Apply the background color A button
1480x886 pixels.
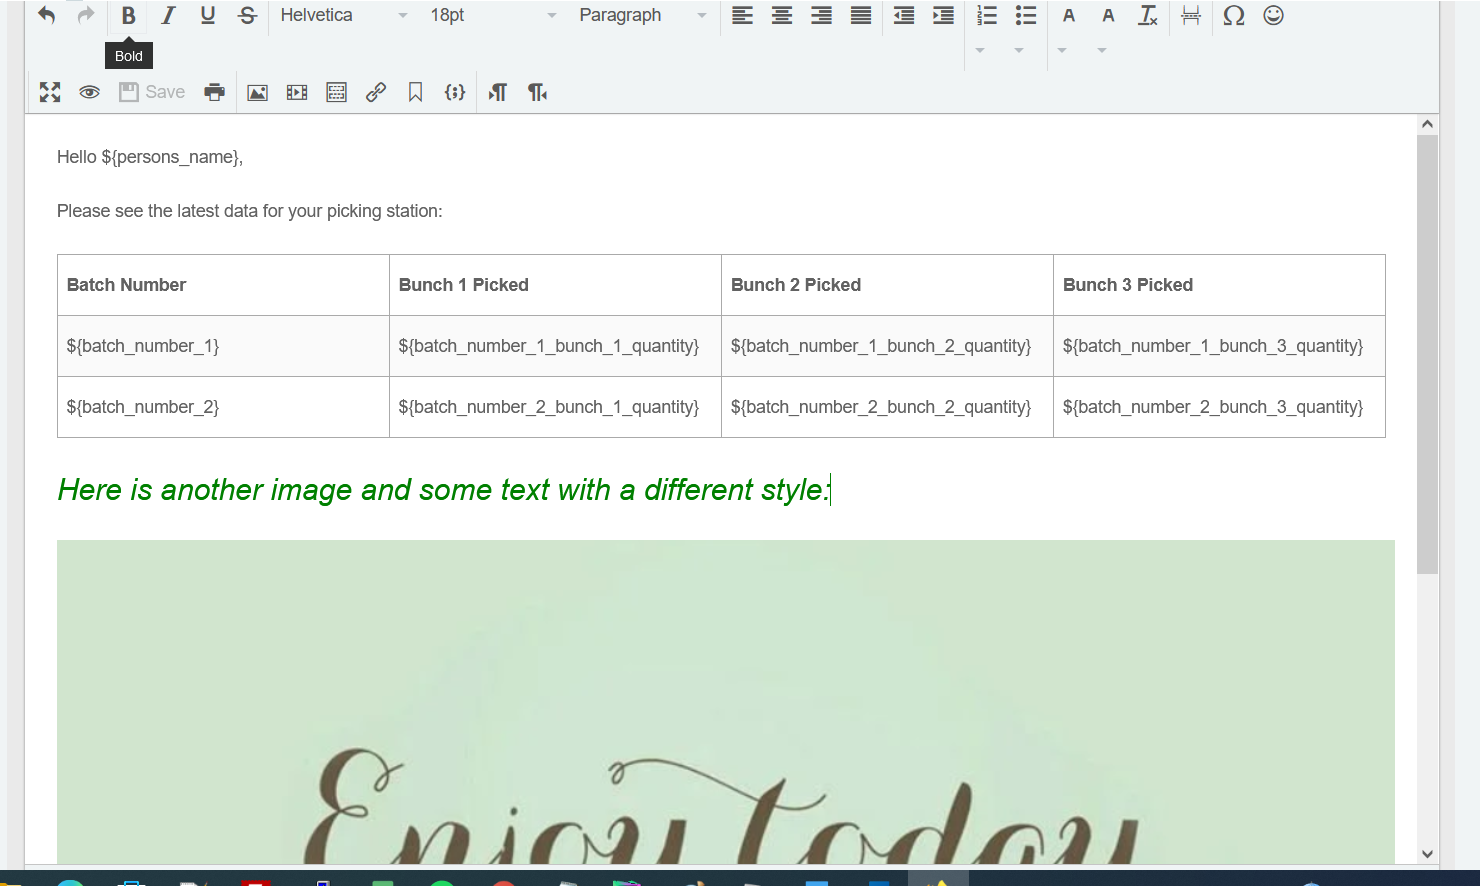(x=1108, y=15)
